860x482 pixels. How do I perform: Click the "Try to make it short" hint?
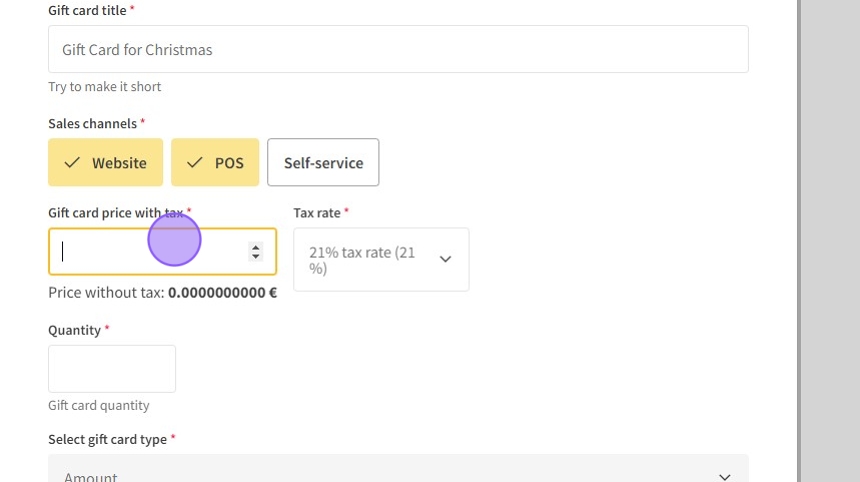pyautogui.click(x=105, y=87)
